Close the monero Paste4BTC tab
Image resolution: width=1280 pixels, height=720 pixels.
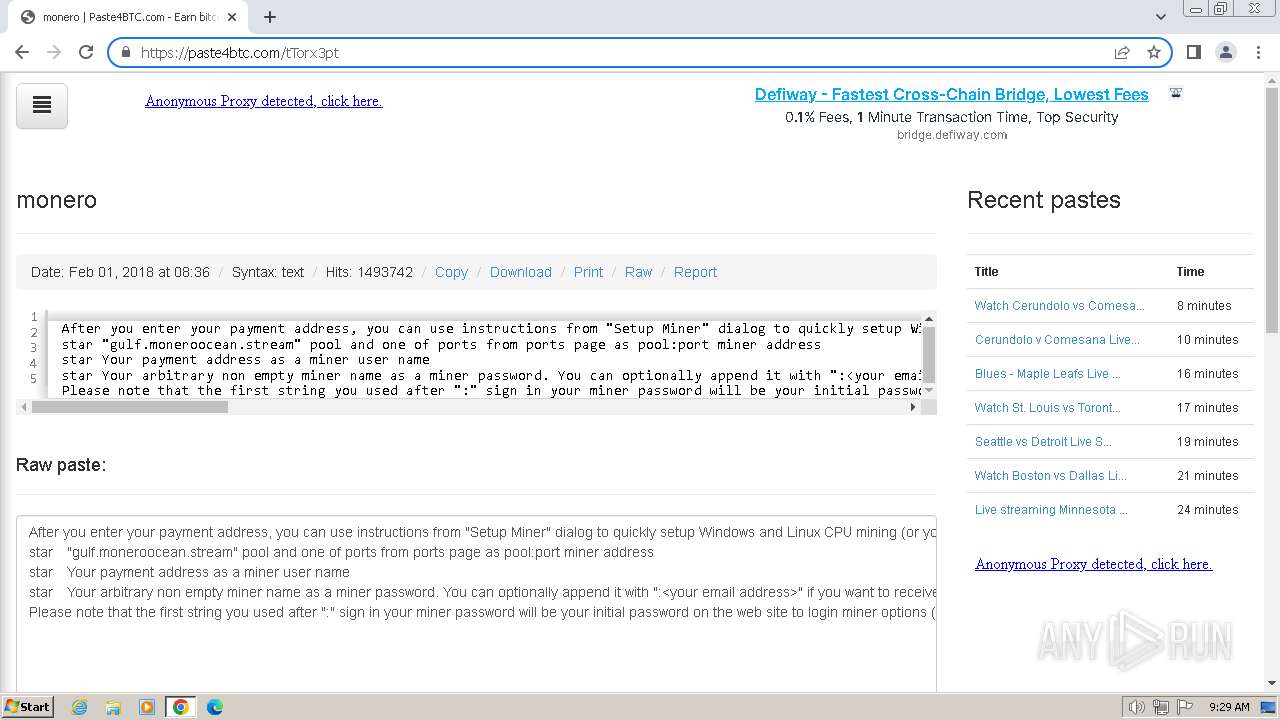coord(232,17)
